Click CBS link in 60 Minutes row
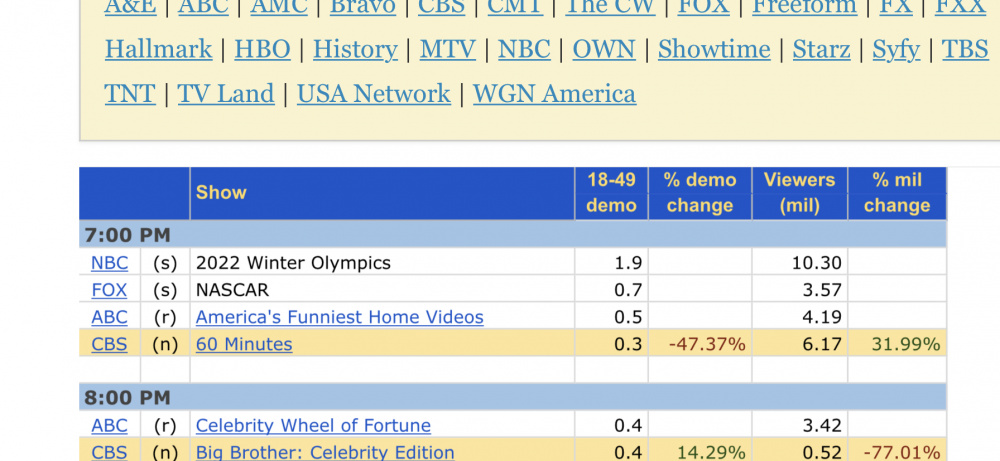Image resolution: width=1000 pixels, height=461 pixels. (109, 344)
